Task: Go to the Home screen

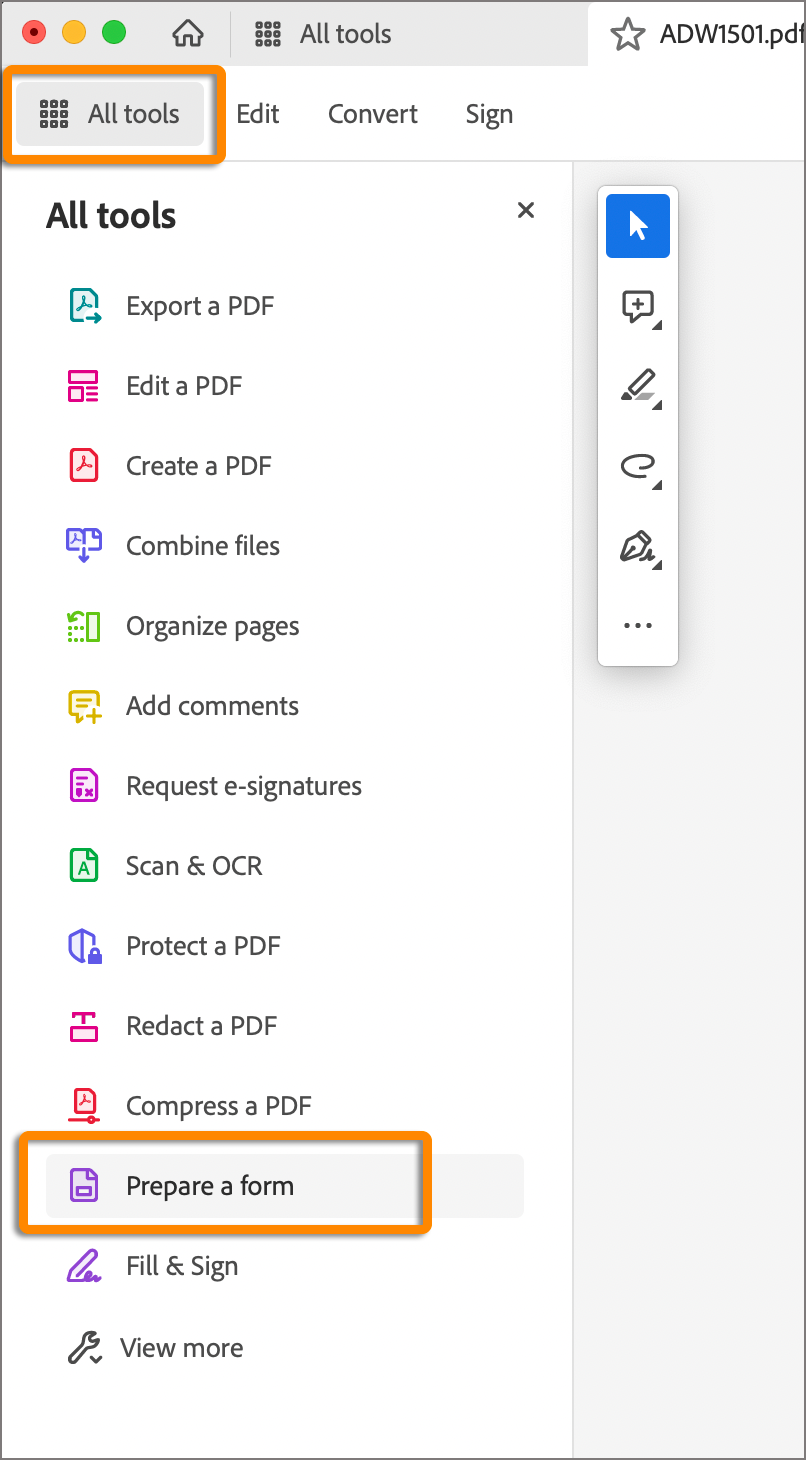Action: 187,33
